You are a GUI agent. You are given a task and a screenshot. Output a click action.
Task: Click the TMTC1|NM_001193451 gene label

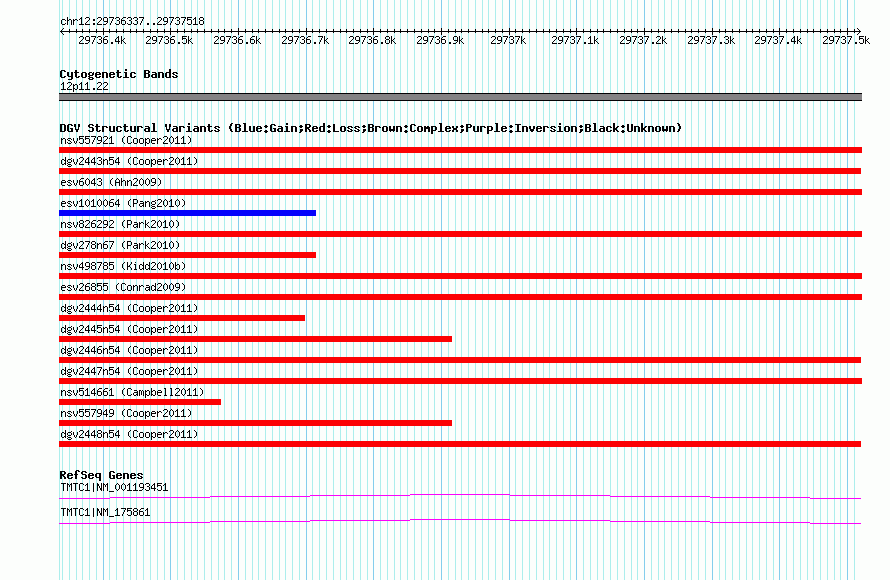click(114, 487)
